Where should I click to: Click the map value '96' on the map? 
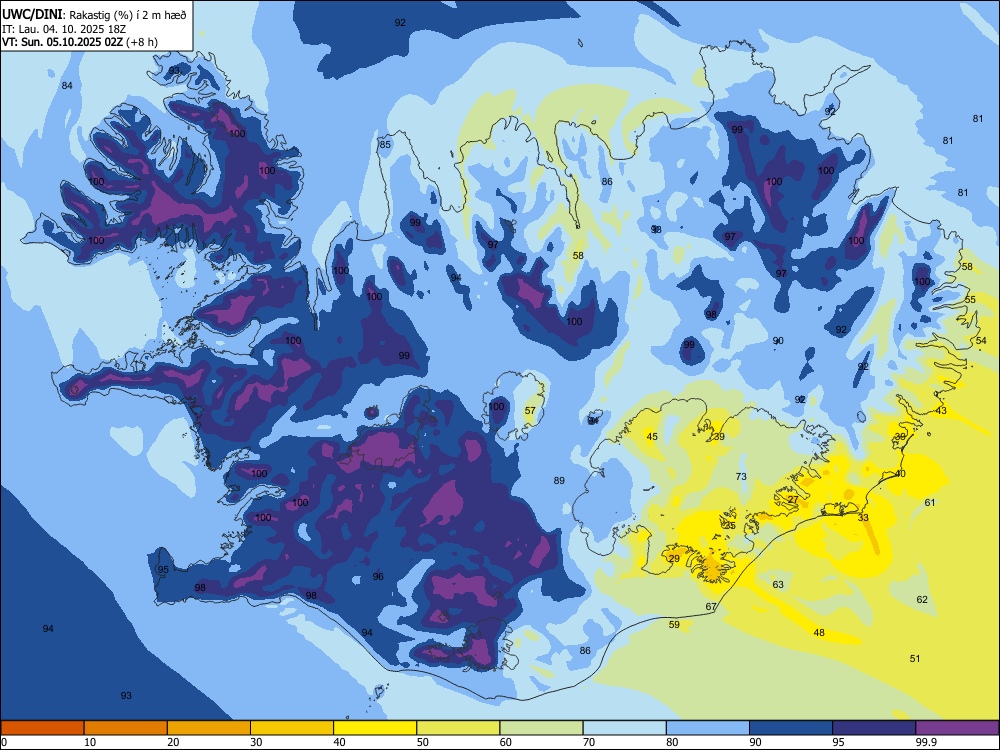(x=378, y=577)
